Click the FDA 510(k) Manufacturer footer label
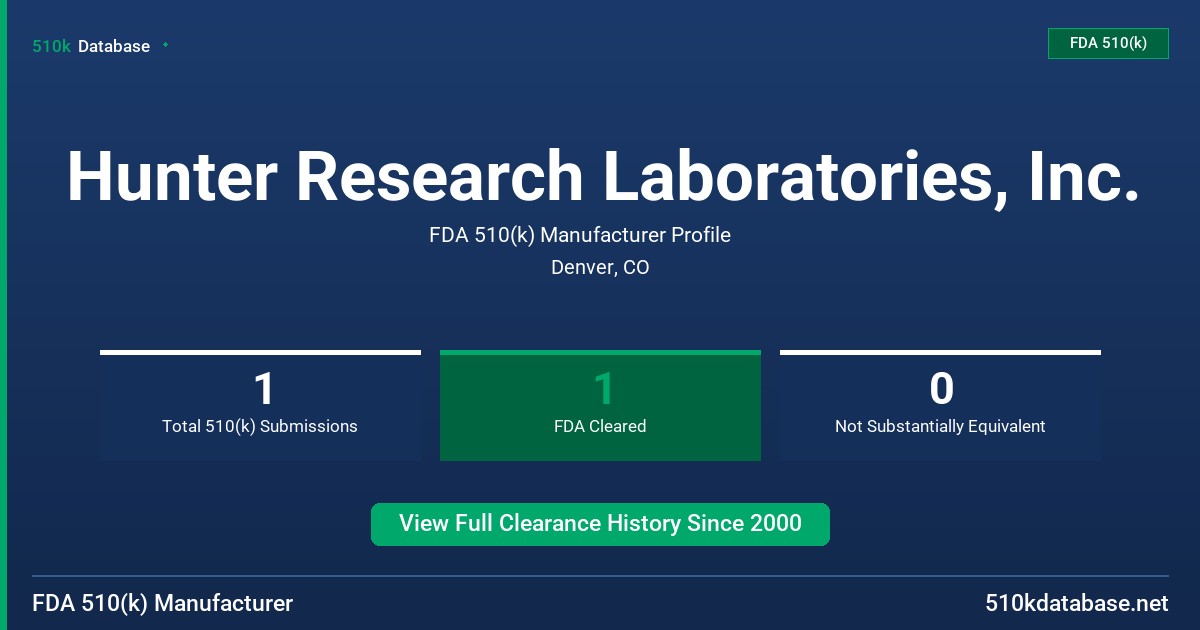1200x630 pixels. 163,603
